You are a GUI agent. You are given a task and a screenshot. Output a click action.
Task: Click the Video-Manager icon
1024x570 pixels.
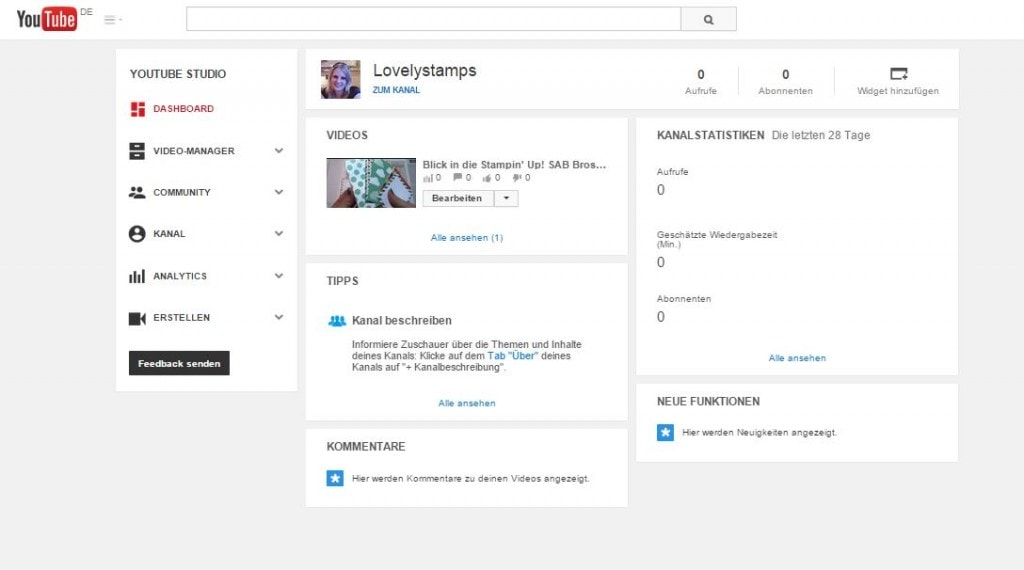[136, 151]
